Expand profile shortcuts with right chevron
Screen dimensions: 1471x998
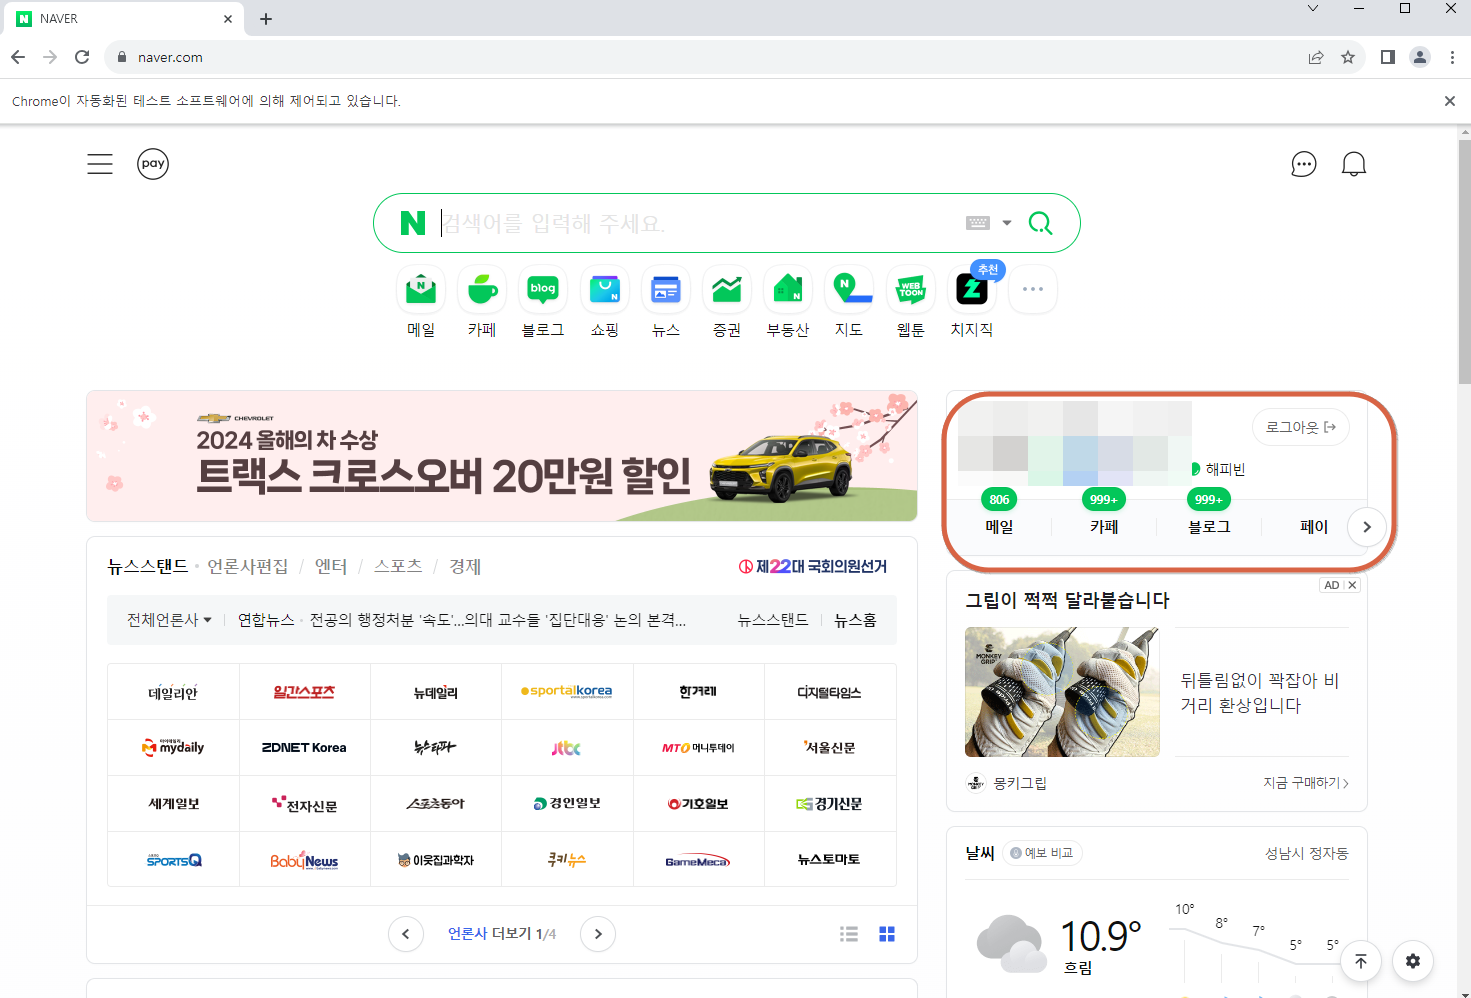point(1367,527)
